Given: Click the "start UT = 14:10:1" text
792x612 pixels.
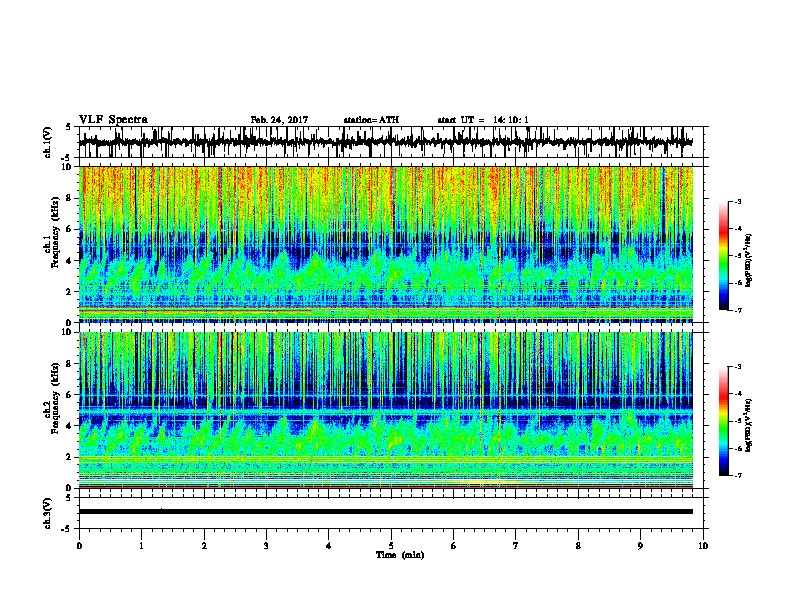Looking at the screenshot, I should [483, 120].
